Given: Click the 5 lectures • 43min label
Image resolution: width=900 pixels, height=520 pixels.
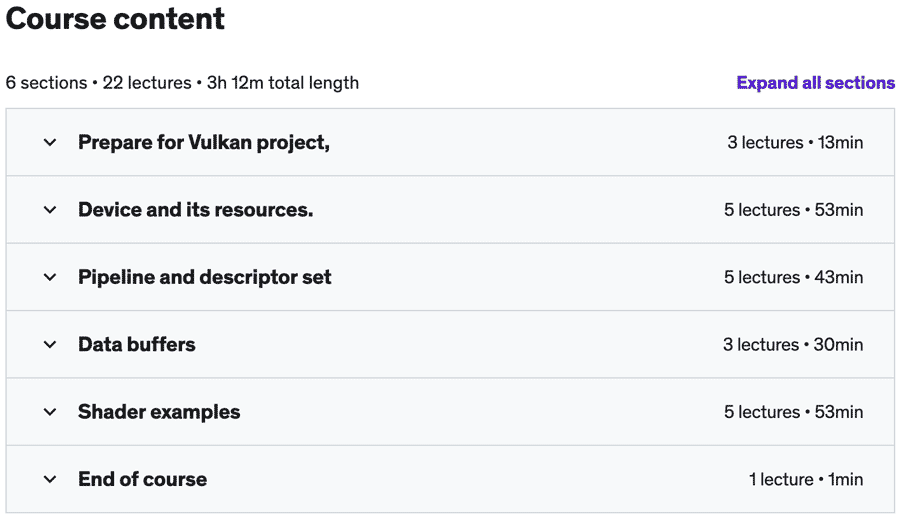Looking at the screenshot, I should [x=793, y=277].
